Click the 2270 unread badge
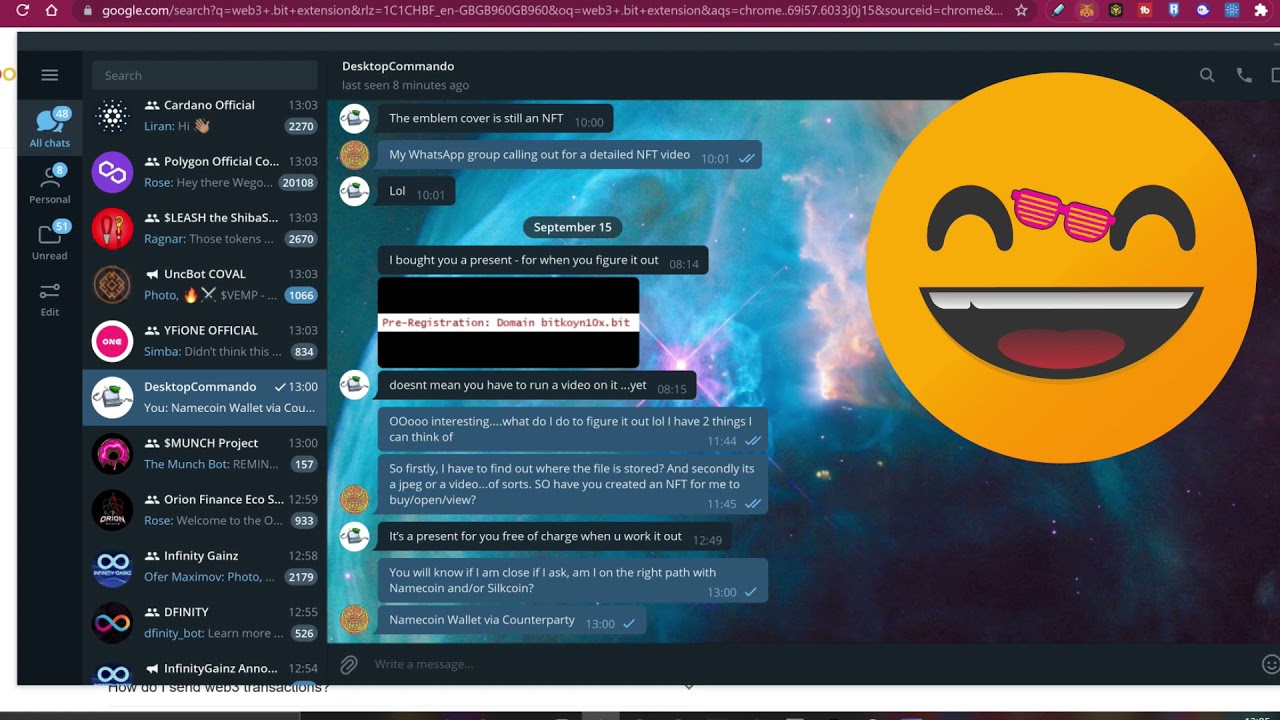Viewport: 1280px width, 720px height. (301, 127)
